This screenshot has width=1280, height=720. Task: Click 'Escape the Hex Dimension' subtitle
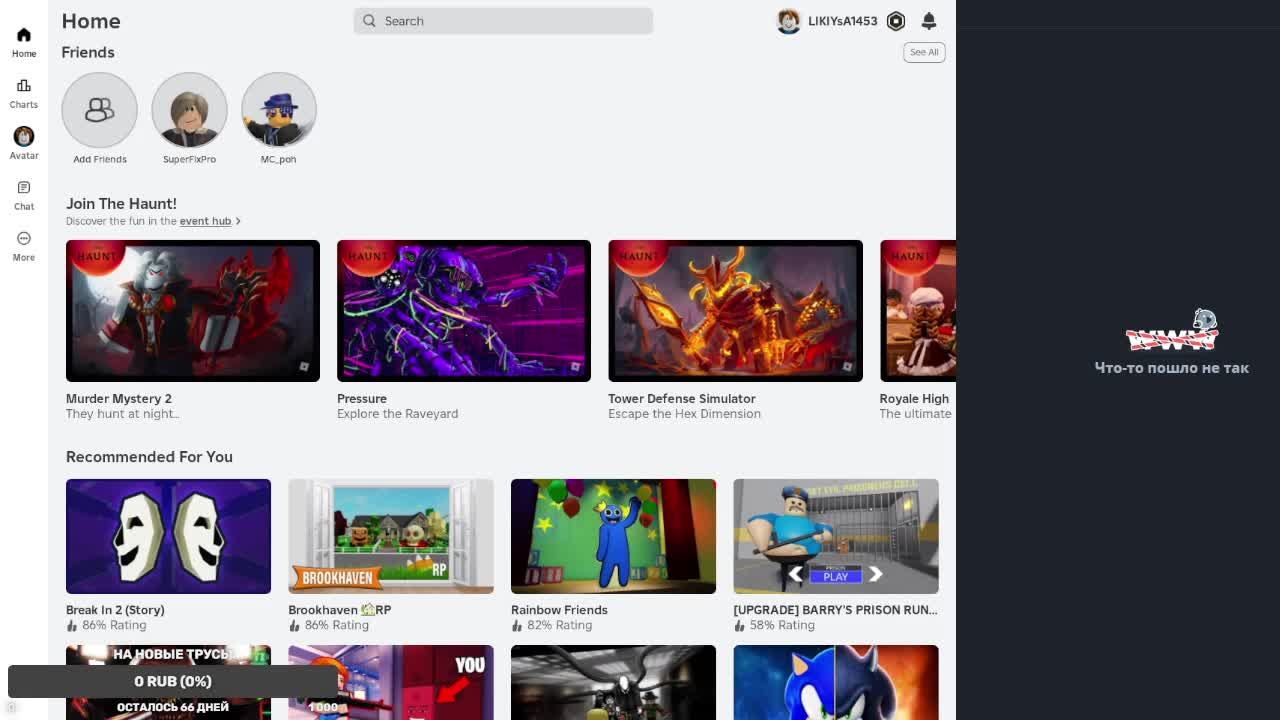(685, 414)
